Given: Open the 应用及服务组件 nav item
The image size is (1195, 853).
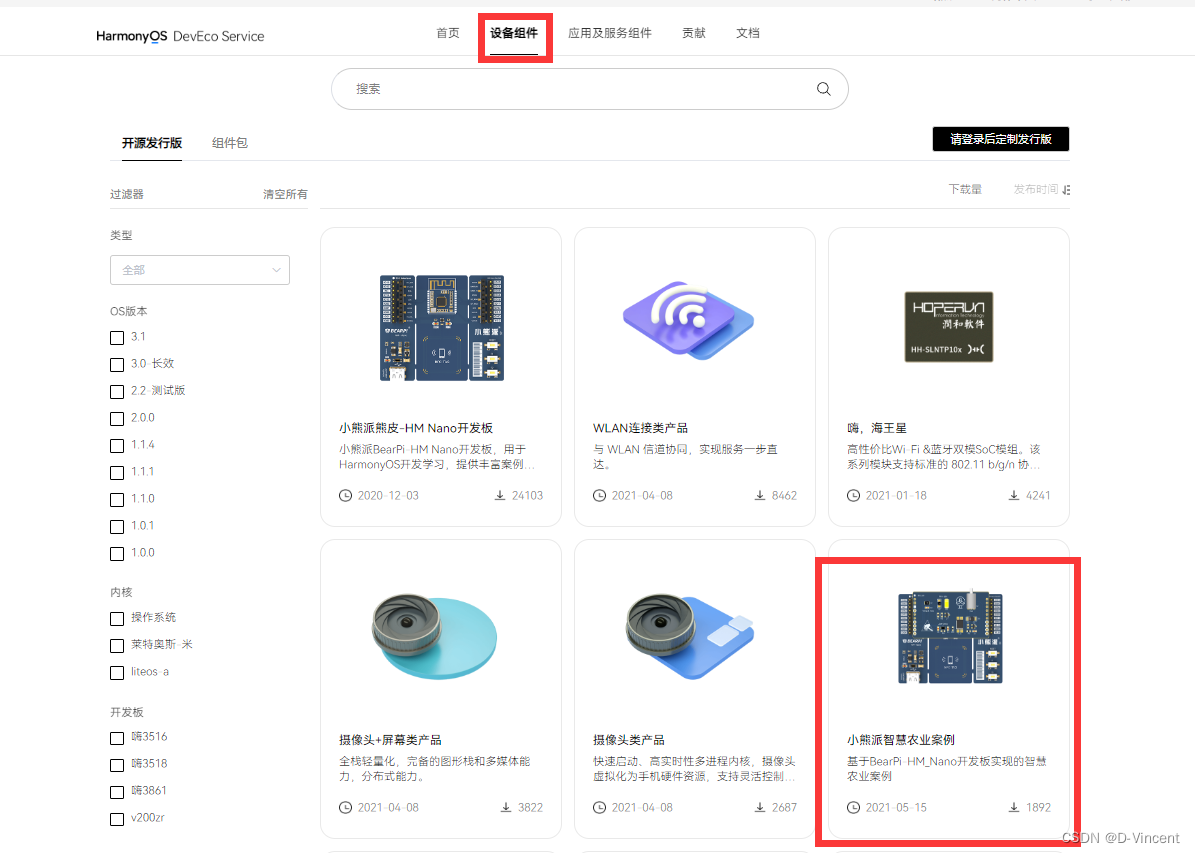Looking at the screenshot, I should (x=610, y=33).
